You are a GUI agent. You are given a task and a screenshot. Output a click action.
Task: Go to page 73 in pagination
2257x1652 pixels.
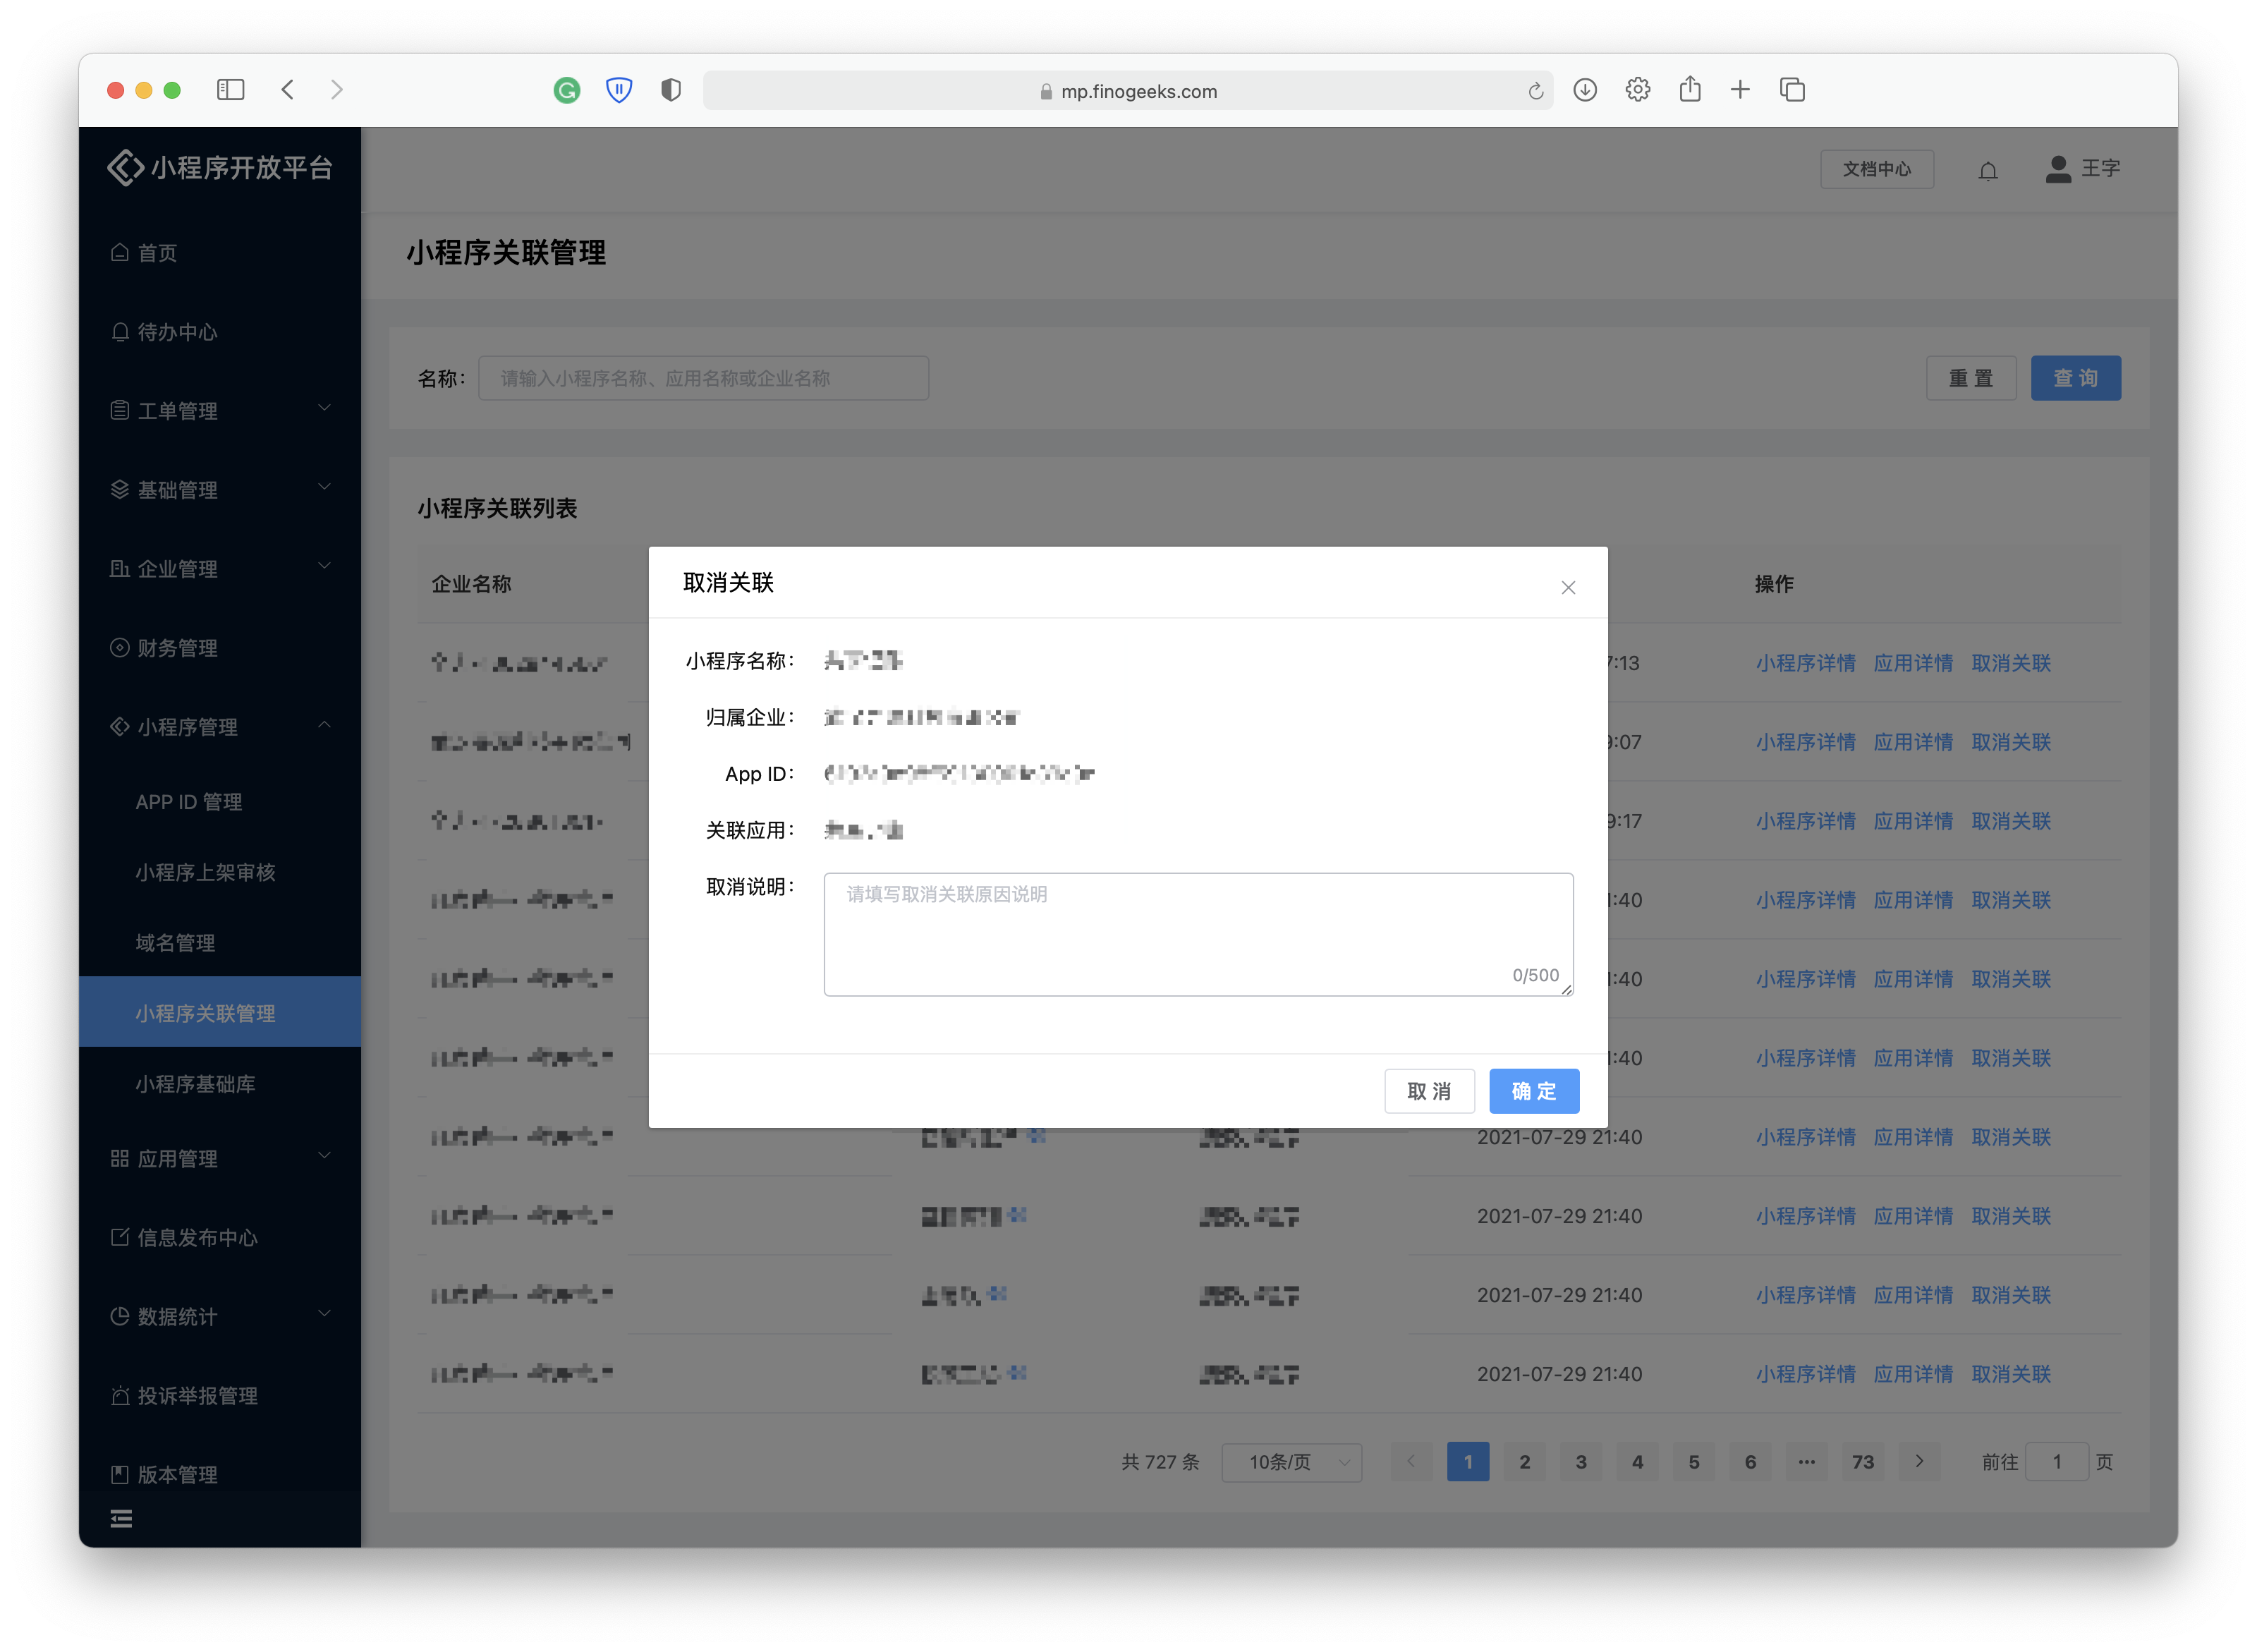(1862, 1462)
